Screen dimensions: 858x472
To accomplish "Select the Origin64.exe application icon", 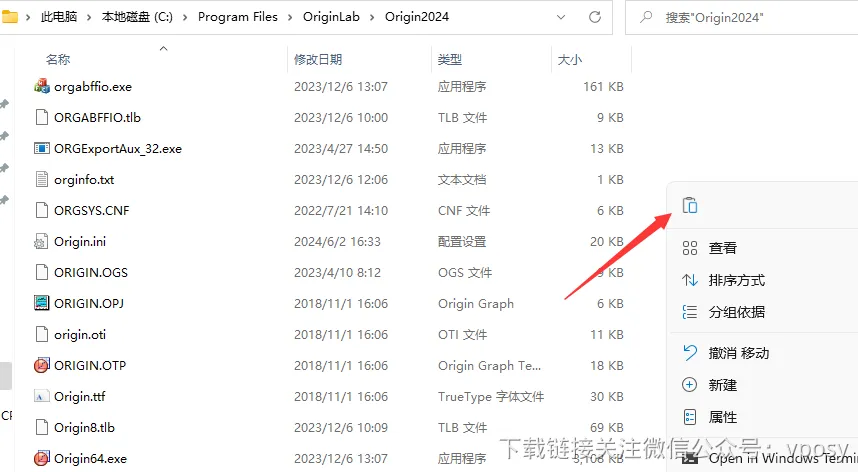I will pyautogui.click(x=42, y=458).
